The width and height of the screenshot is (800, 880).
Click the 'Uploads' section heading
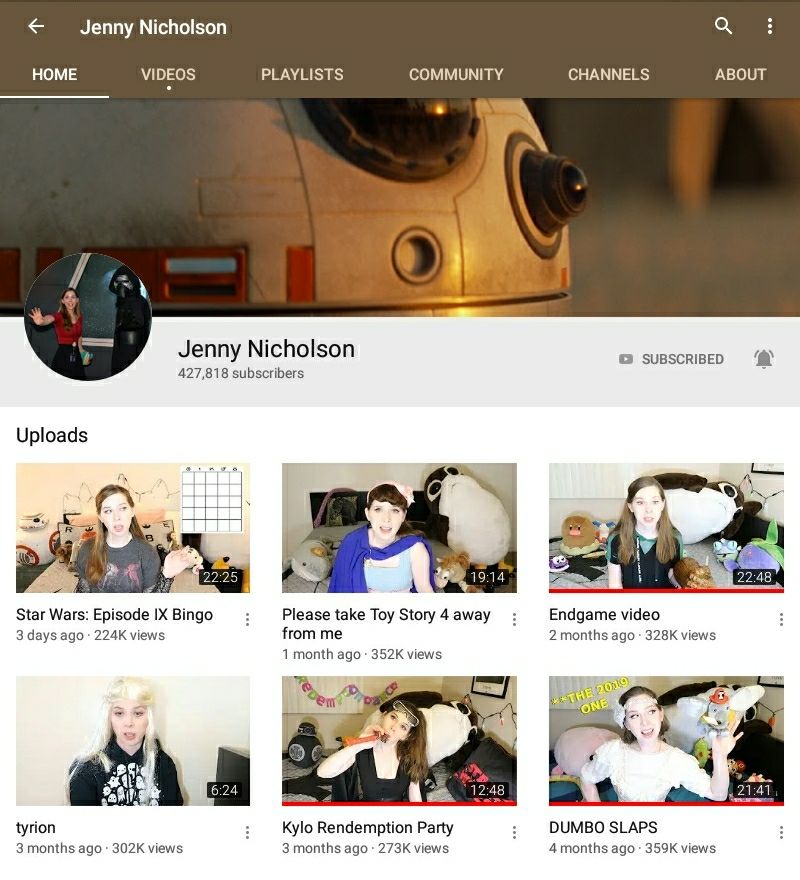[52, 436]
